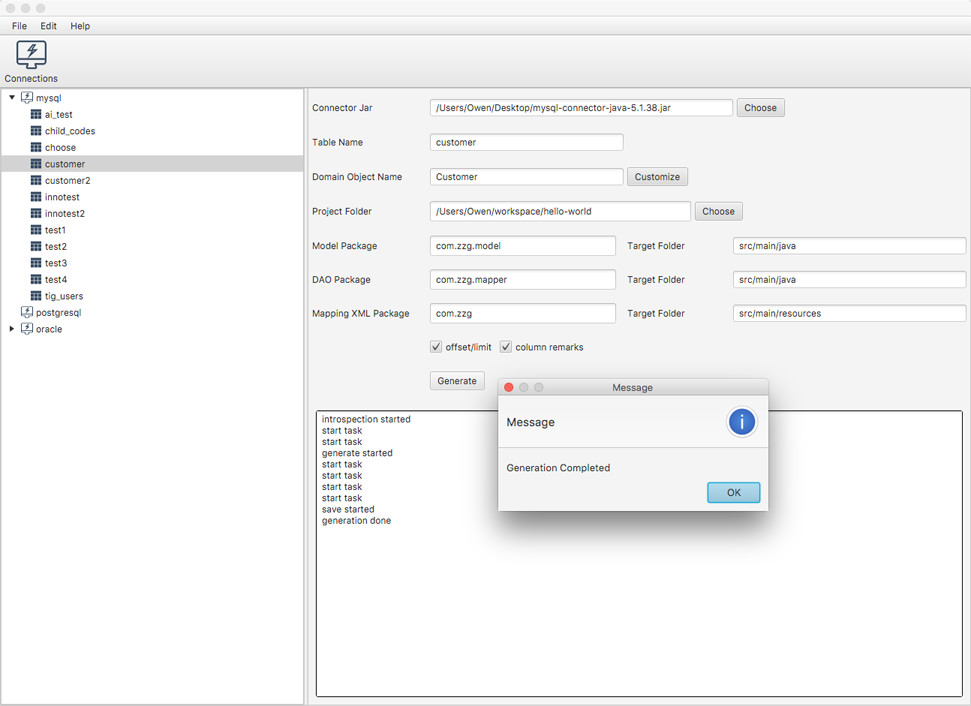The width and height of the screenshot is (971, 706).
Task: Click the child_codes table icon
Action: [x=36, y=131]
